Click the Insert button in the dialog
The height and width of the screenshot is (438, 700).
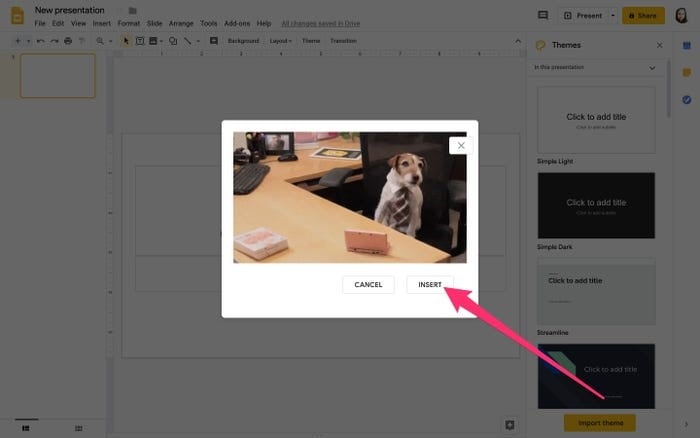[430, 284]
